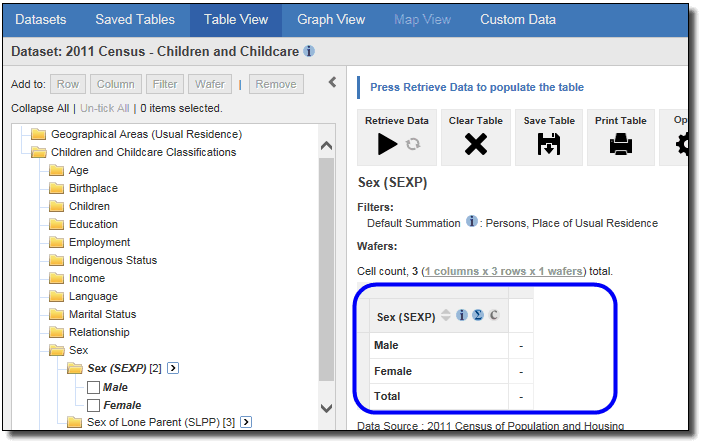Expand the Sex (SEXP) options arrow
Image resolution: width=701 pixels, height=442 pixels.
(173, 369)
